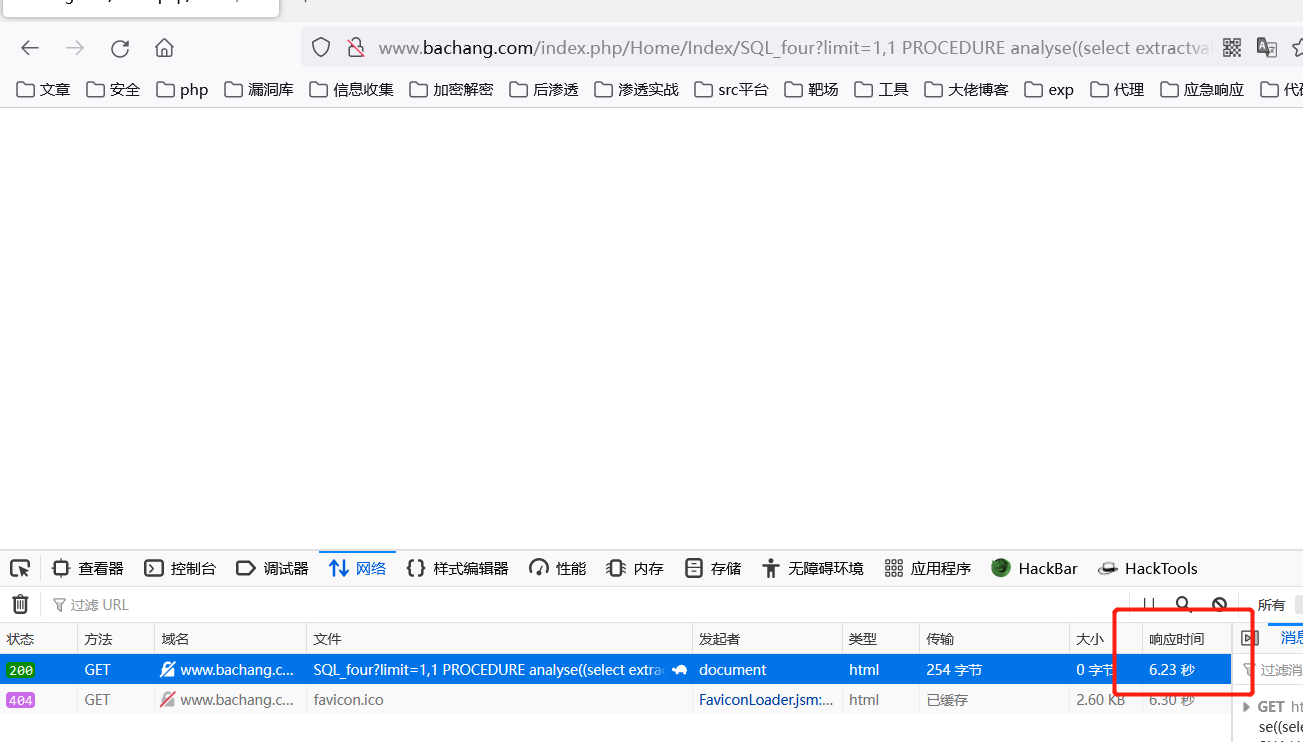The width and height of the screenshot is (1303, 742).
Task: Clear network requests with trash icon
Action: point(20,604)
